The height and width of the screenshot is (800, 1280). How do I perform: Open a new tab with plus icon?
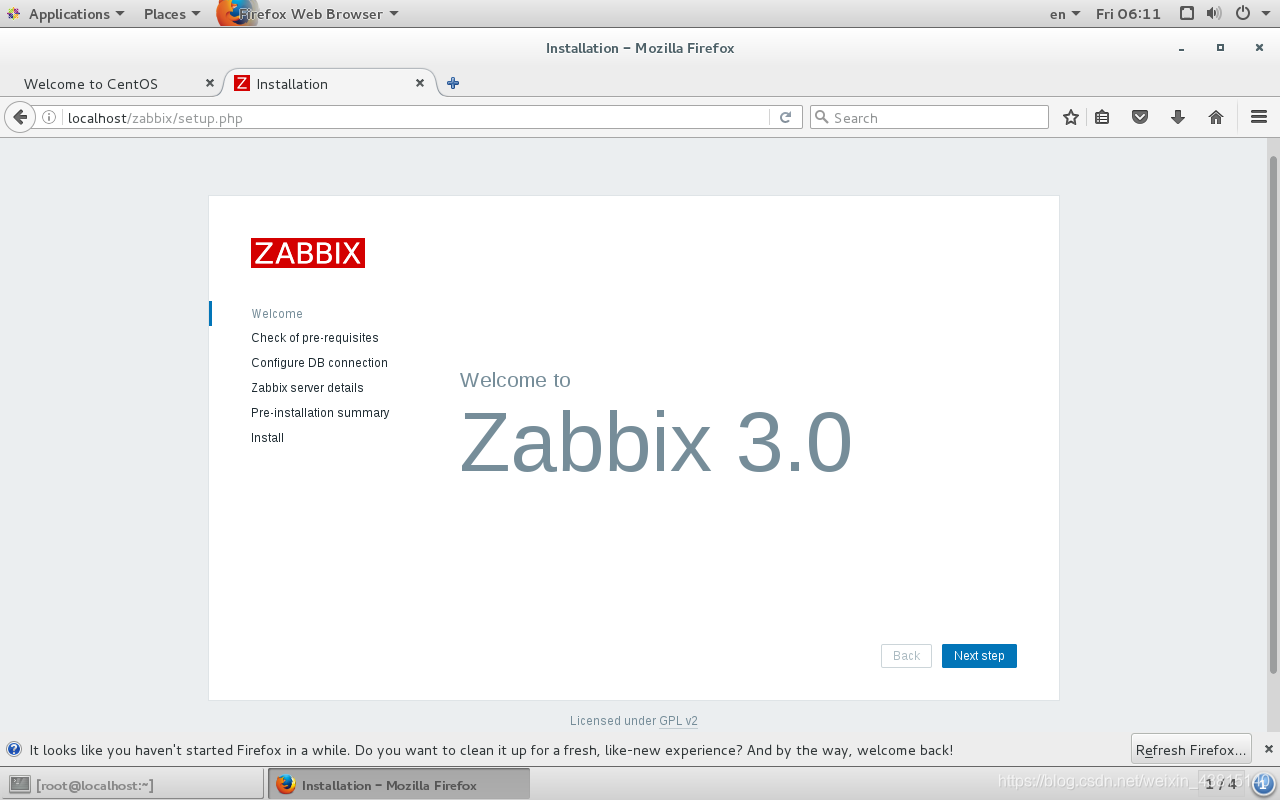pyautogui.click(x=453, y=83)
